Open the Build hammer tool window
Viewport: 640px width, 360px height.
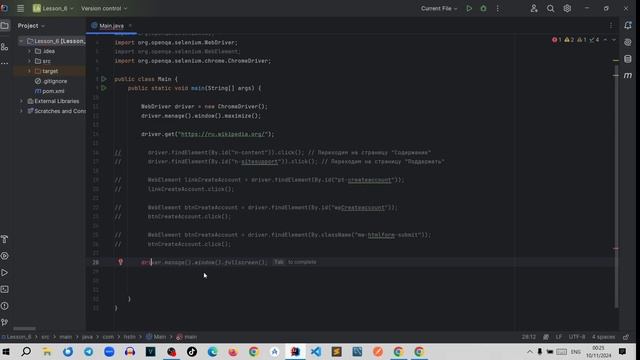4,239
